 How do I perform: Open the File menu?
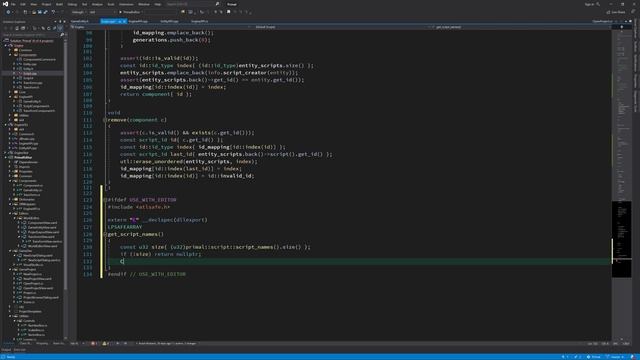(x=13, y=4)
